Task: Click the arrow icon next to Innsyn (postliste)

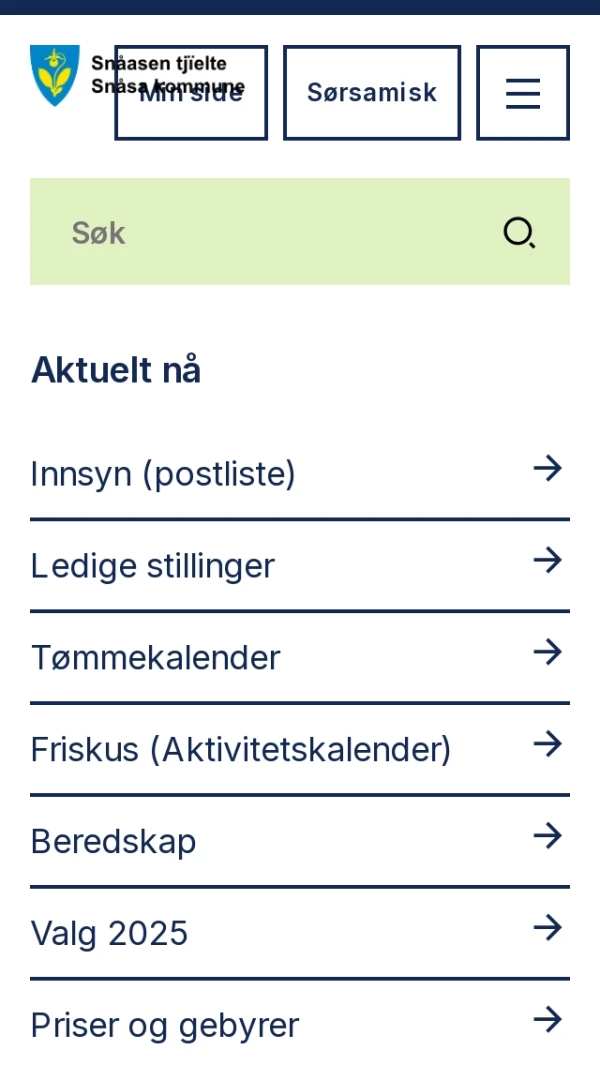Action: click(x=547, y=467)
